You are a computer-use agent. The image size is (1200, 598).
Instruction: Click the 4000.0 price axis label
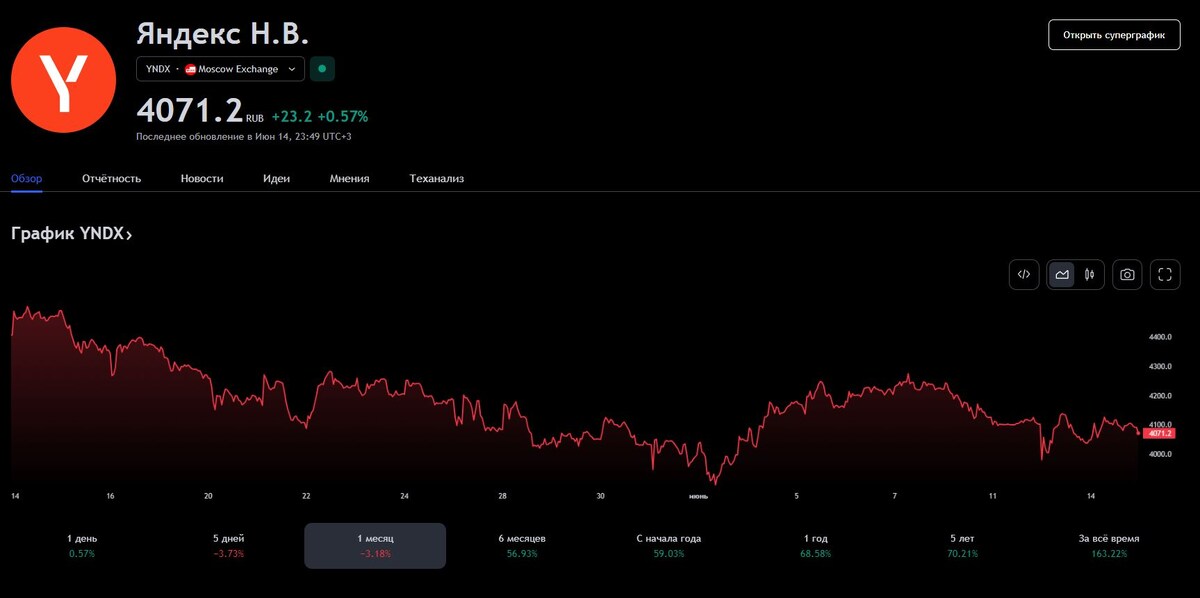[x=1160, y=454]
